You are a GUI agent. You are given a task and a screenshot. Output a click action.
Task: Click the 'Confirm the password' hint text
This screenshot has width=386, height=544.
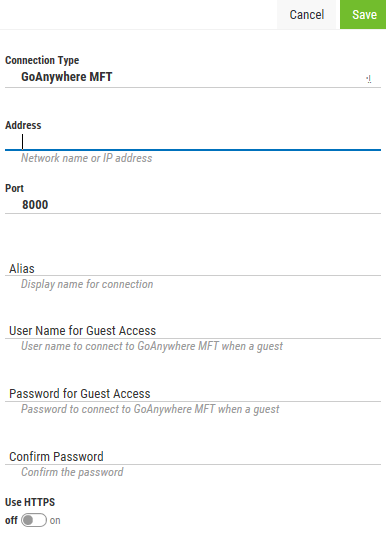[72, 472]
